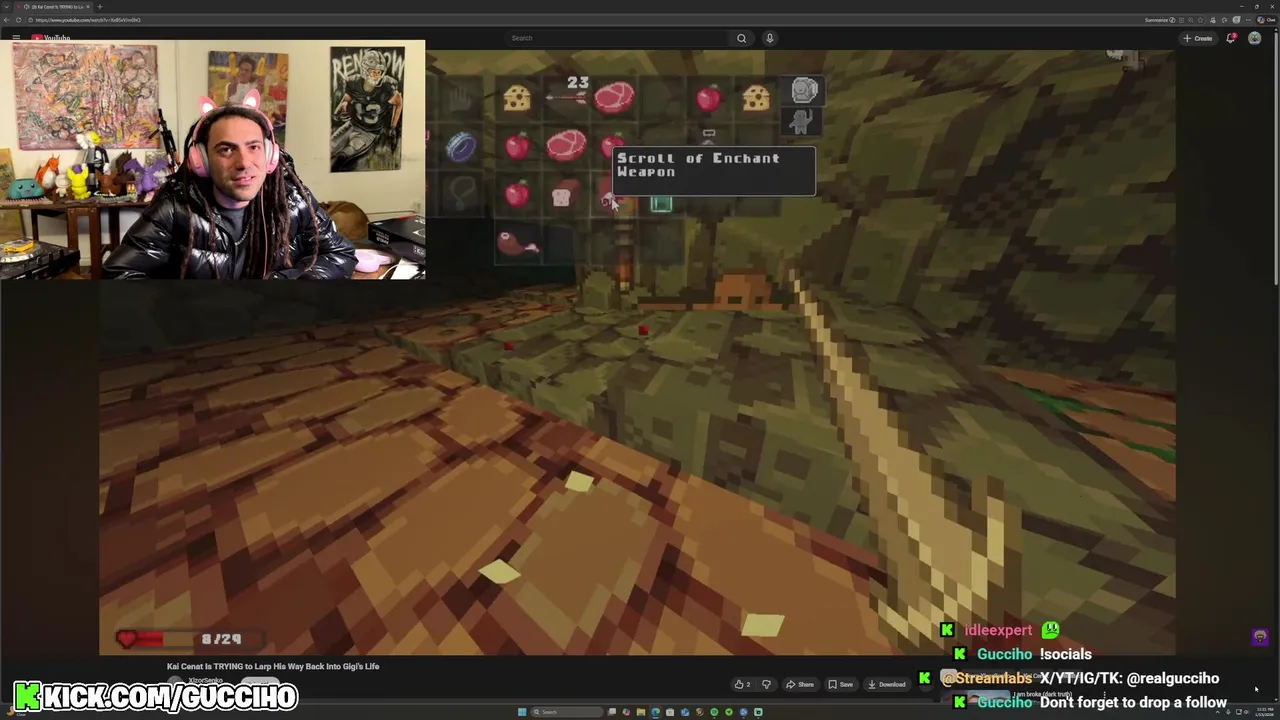Click the idleexpert chat username
Viewport: 1280px width, 720px height.
[998, 630]
